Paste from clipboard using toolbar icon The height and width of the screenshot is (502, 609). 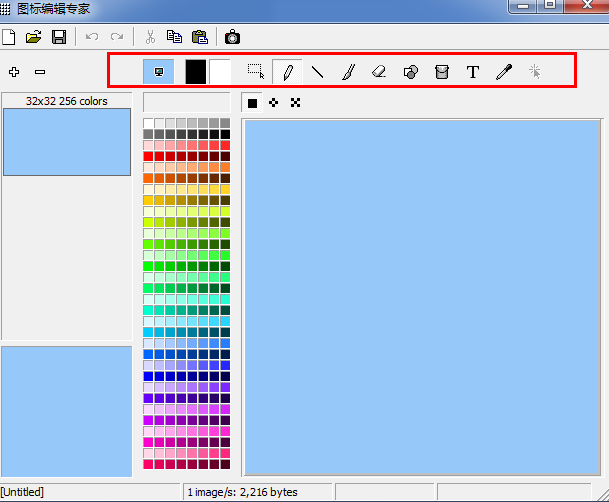pyautogui.click(x=200, y=37)
